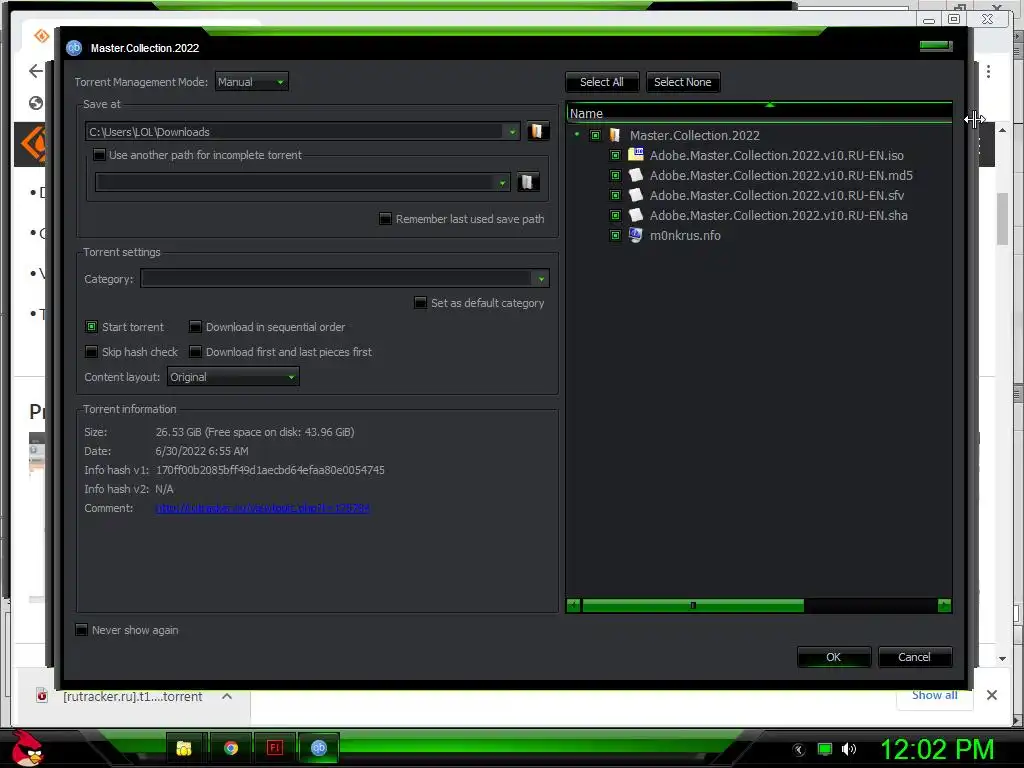Click the .iso file disc icon
Image resolution: width=1024 pixels, height=768 pixels.
click(635, 155)
